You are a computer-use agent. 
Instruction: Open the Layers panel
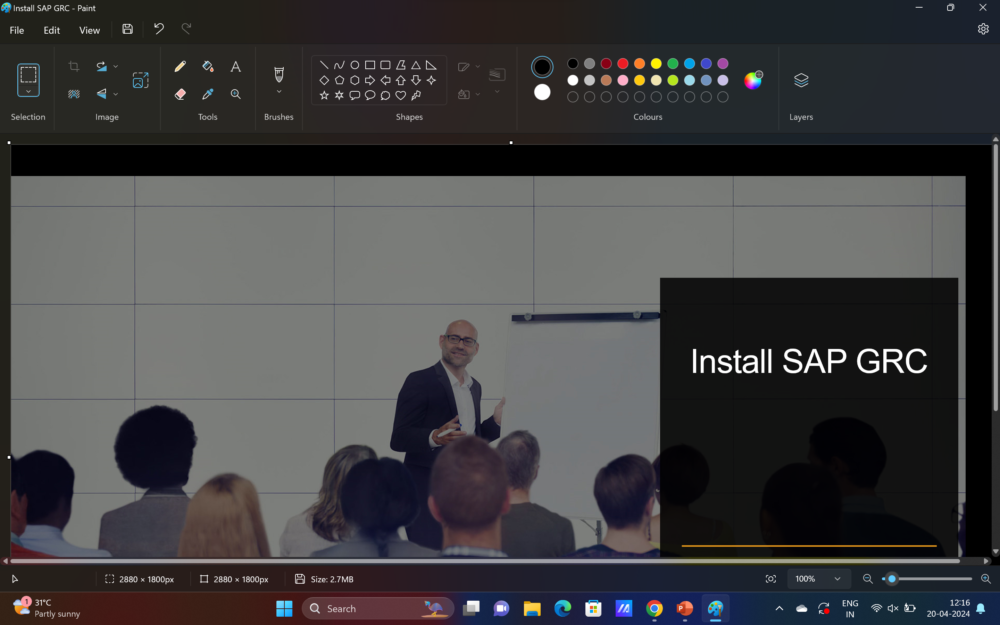(801, 80)
